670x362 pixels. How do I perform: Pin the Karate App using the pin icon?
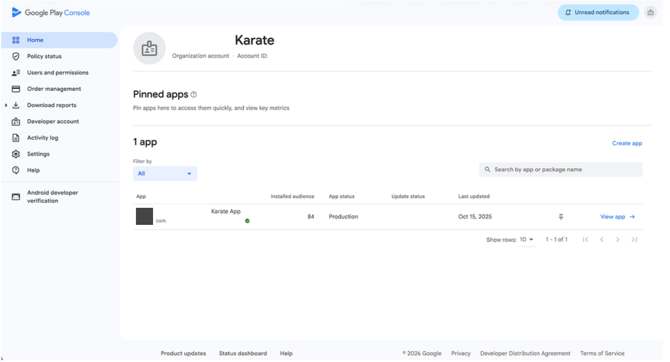pos(561,217)
